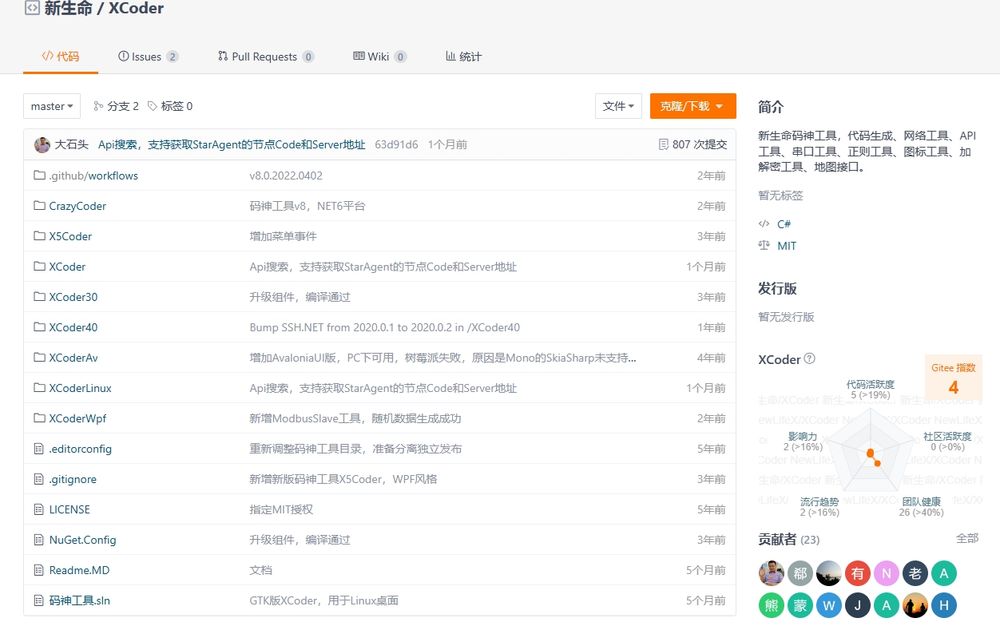Open the 克隆/下载 dropdown button

click(x=693, y=106)
